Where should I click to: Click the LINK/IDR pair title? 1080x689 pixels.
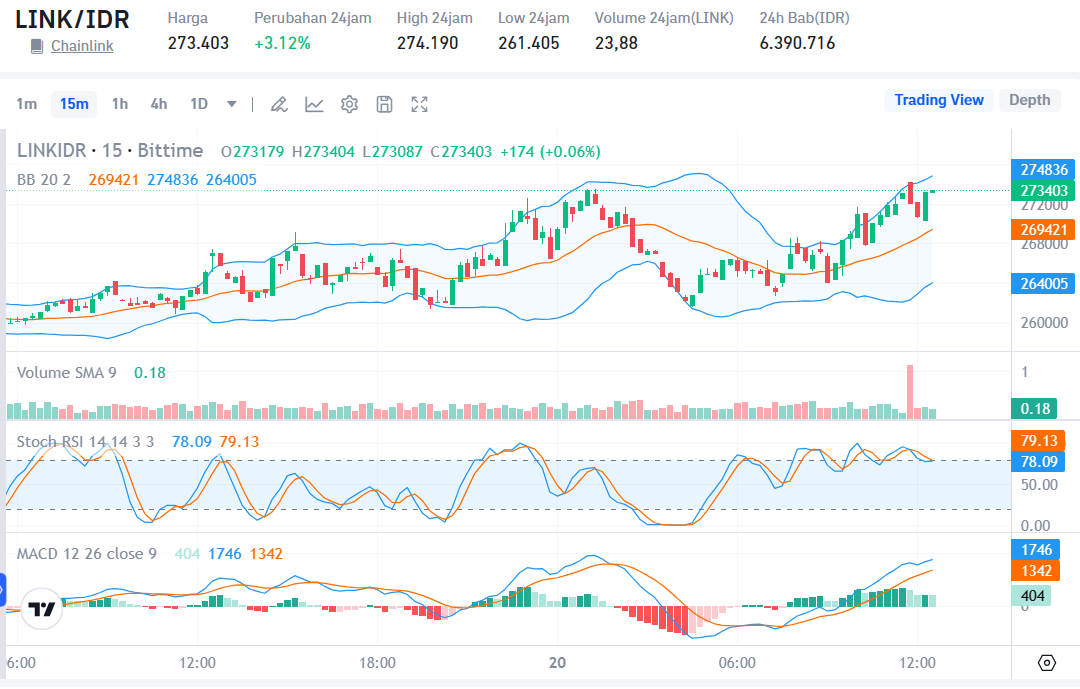72,19
